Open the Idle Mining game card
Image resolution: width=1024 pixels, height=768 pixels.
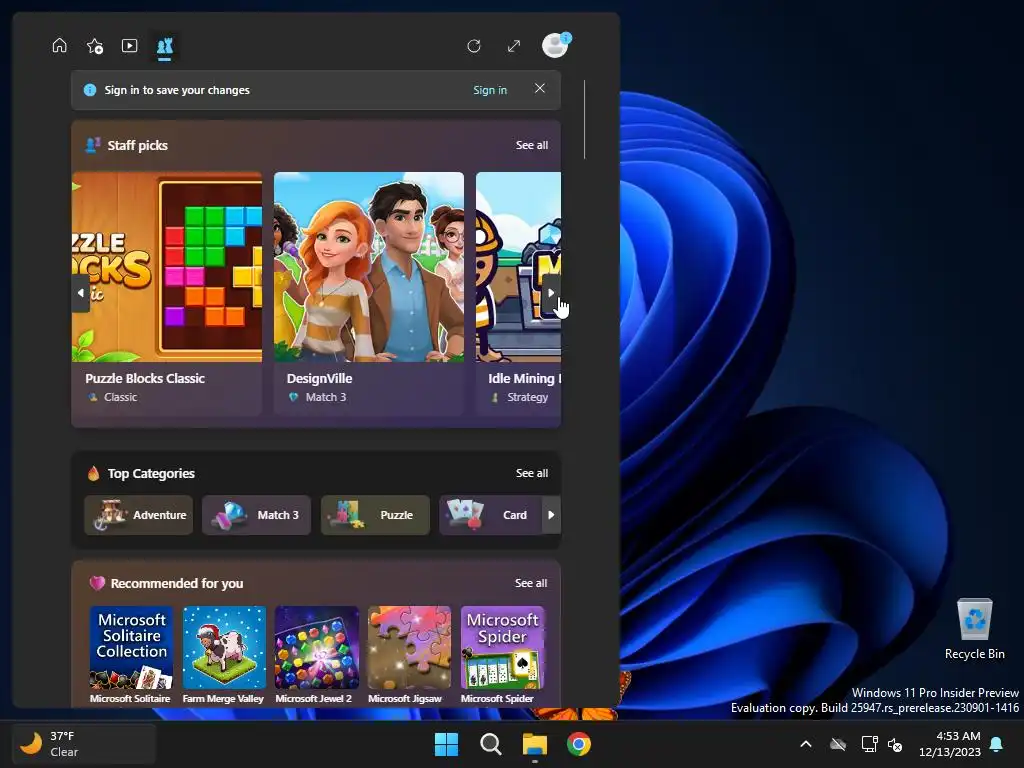518,293
